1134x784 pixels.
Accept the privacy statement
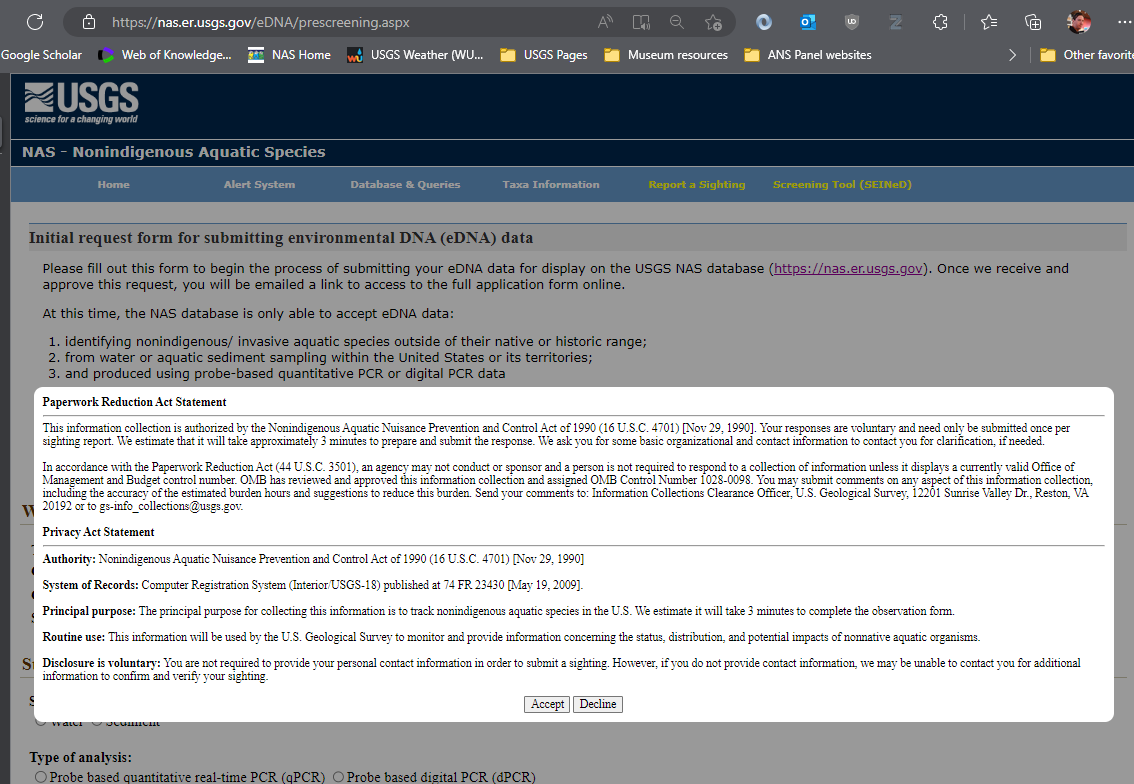[x=547, y=704]
